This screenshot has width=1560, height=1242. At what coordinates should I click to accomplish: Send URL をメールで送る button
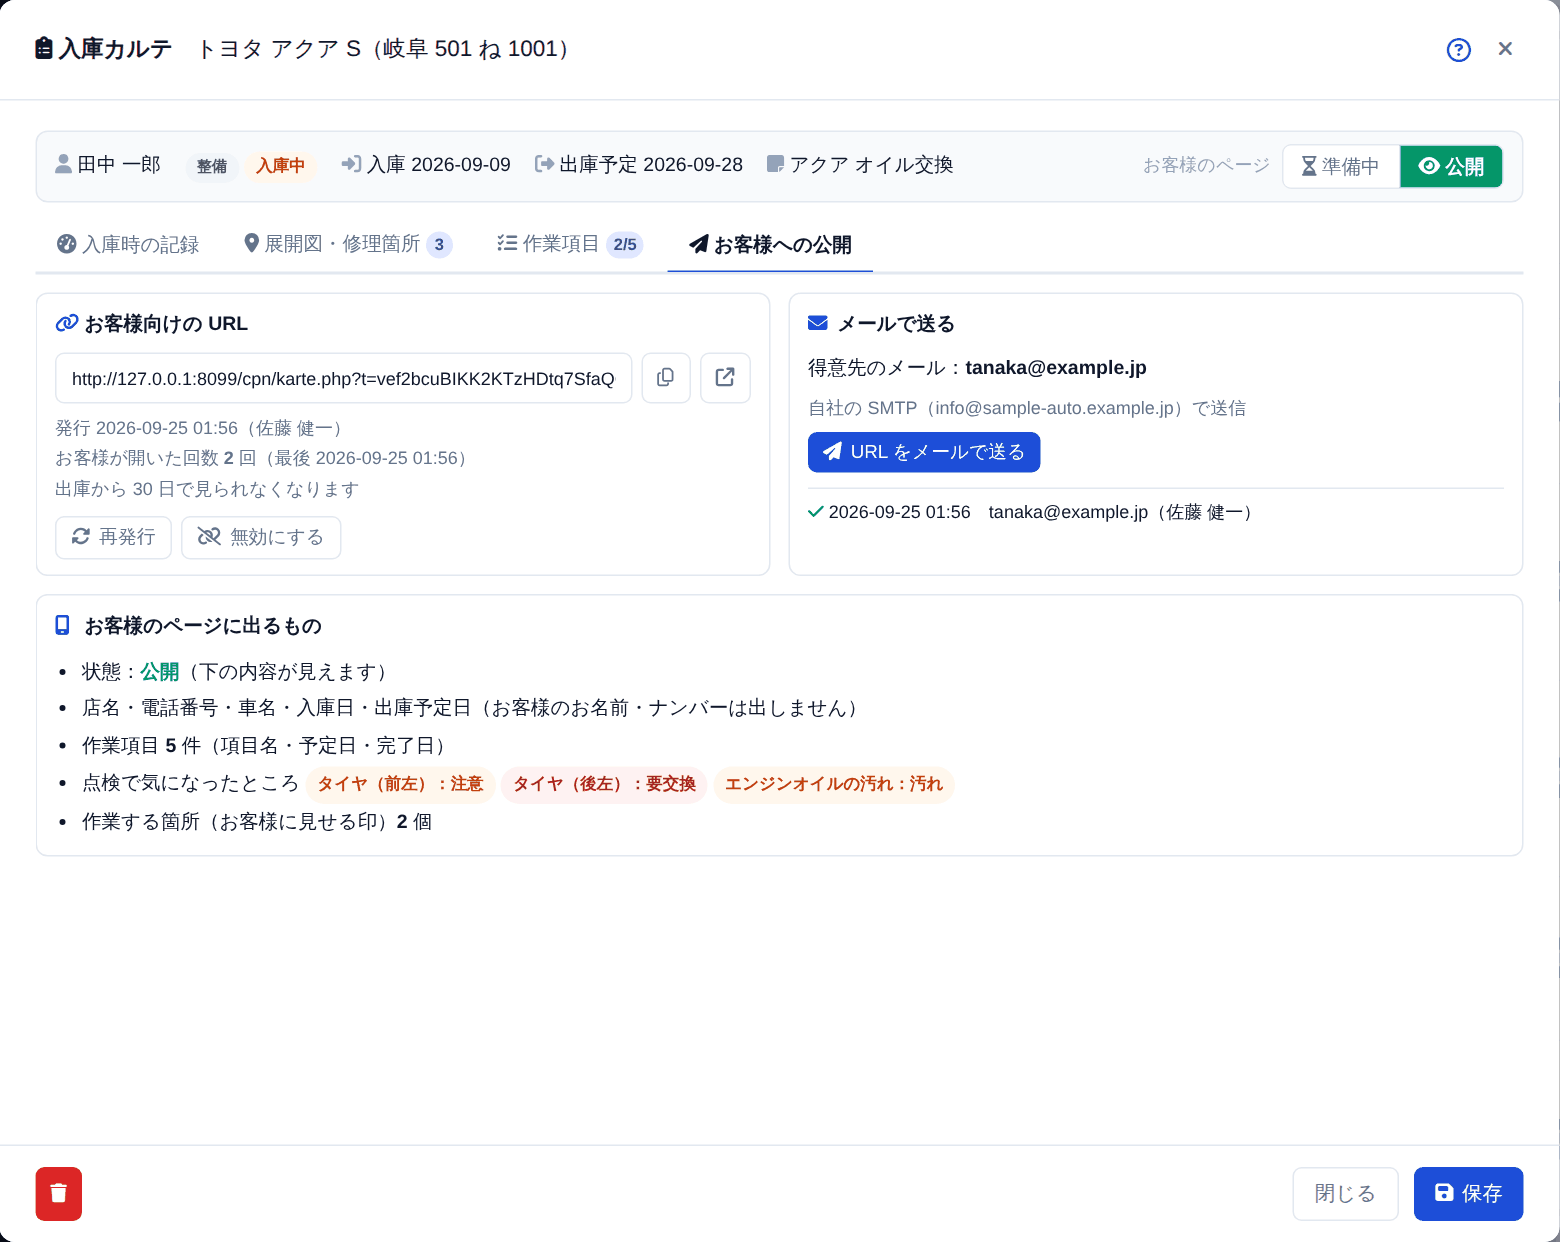point(924,452)
